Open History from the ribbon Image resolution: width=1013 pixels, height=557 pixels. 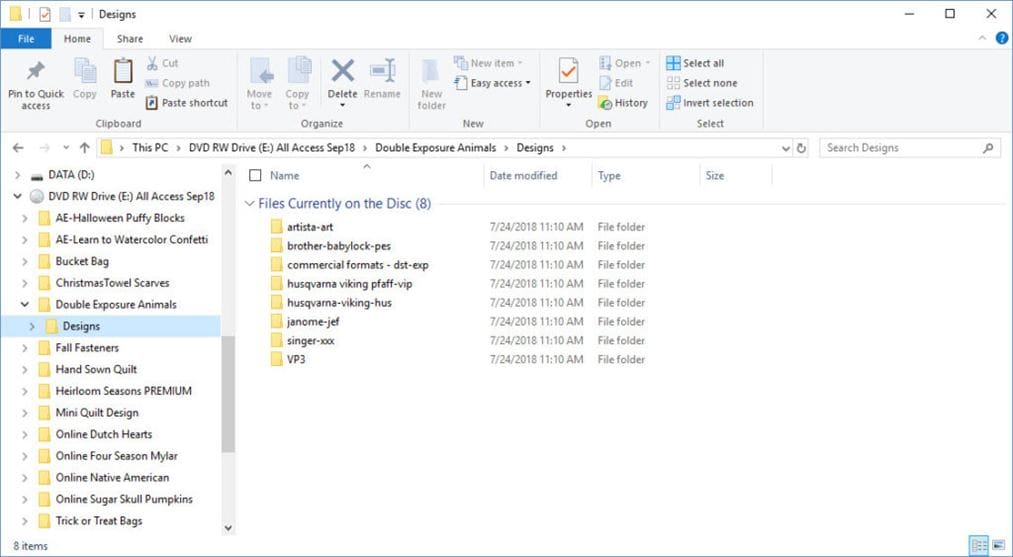click(x=623, y=103)
